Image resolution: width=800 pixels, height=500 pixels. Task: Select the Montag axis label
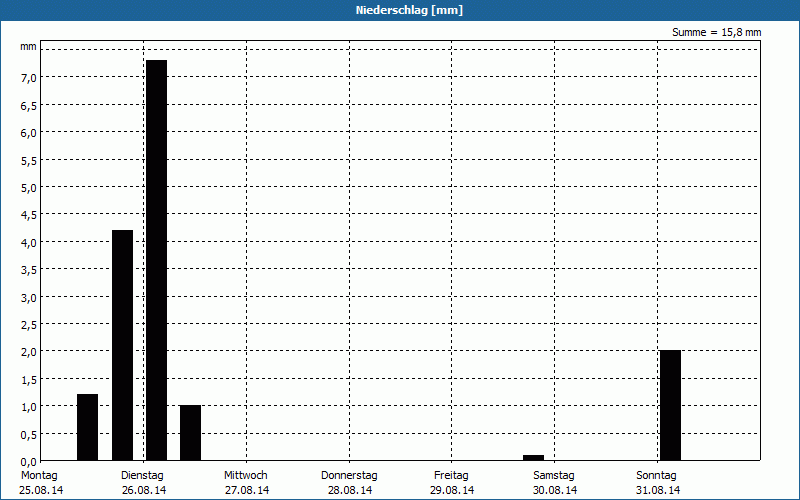pyautogui.click(x=39, y=476)
